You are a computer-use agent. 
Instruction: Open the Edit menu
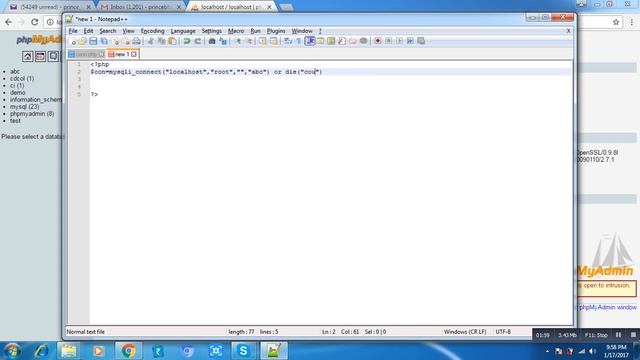click(x=88, y=31)
